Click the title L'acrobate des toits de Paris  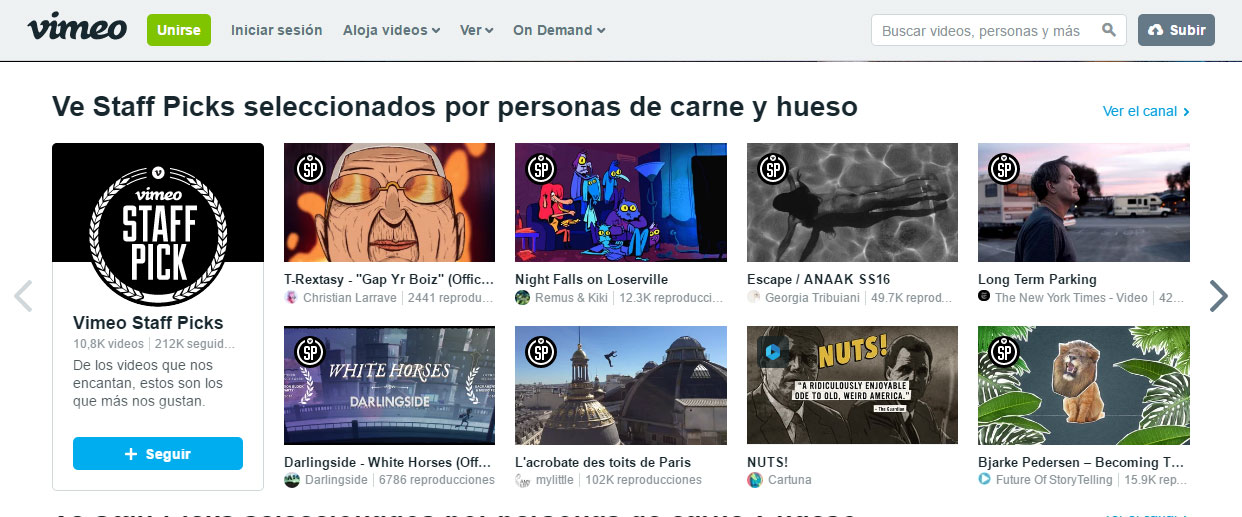(603, 462)
